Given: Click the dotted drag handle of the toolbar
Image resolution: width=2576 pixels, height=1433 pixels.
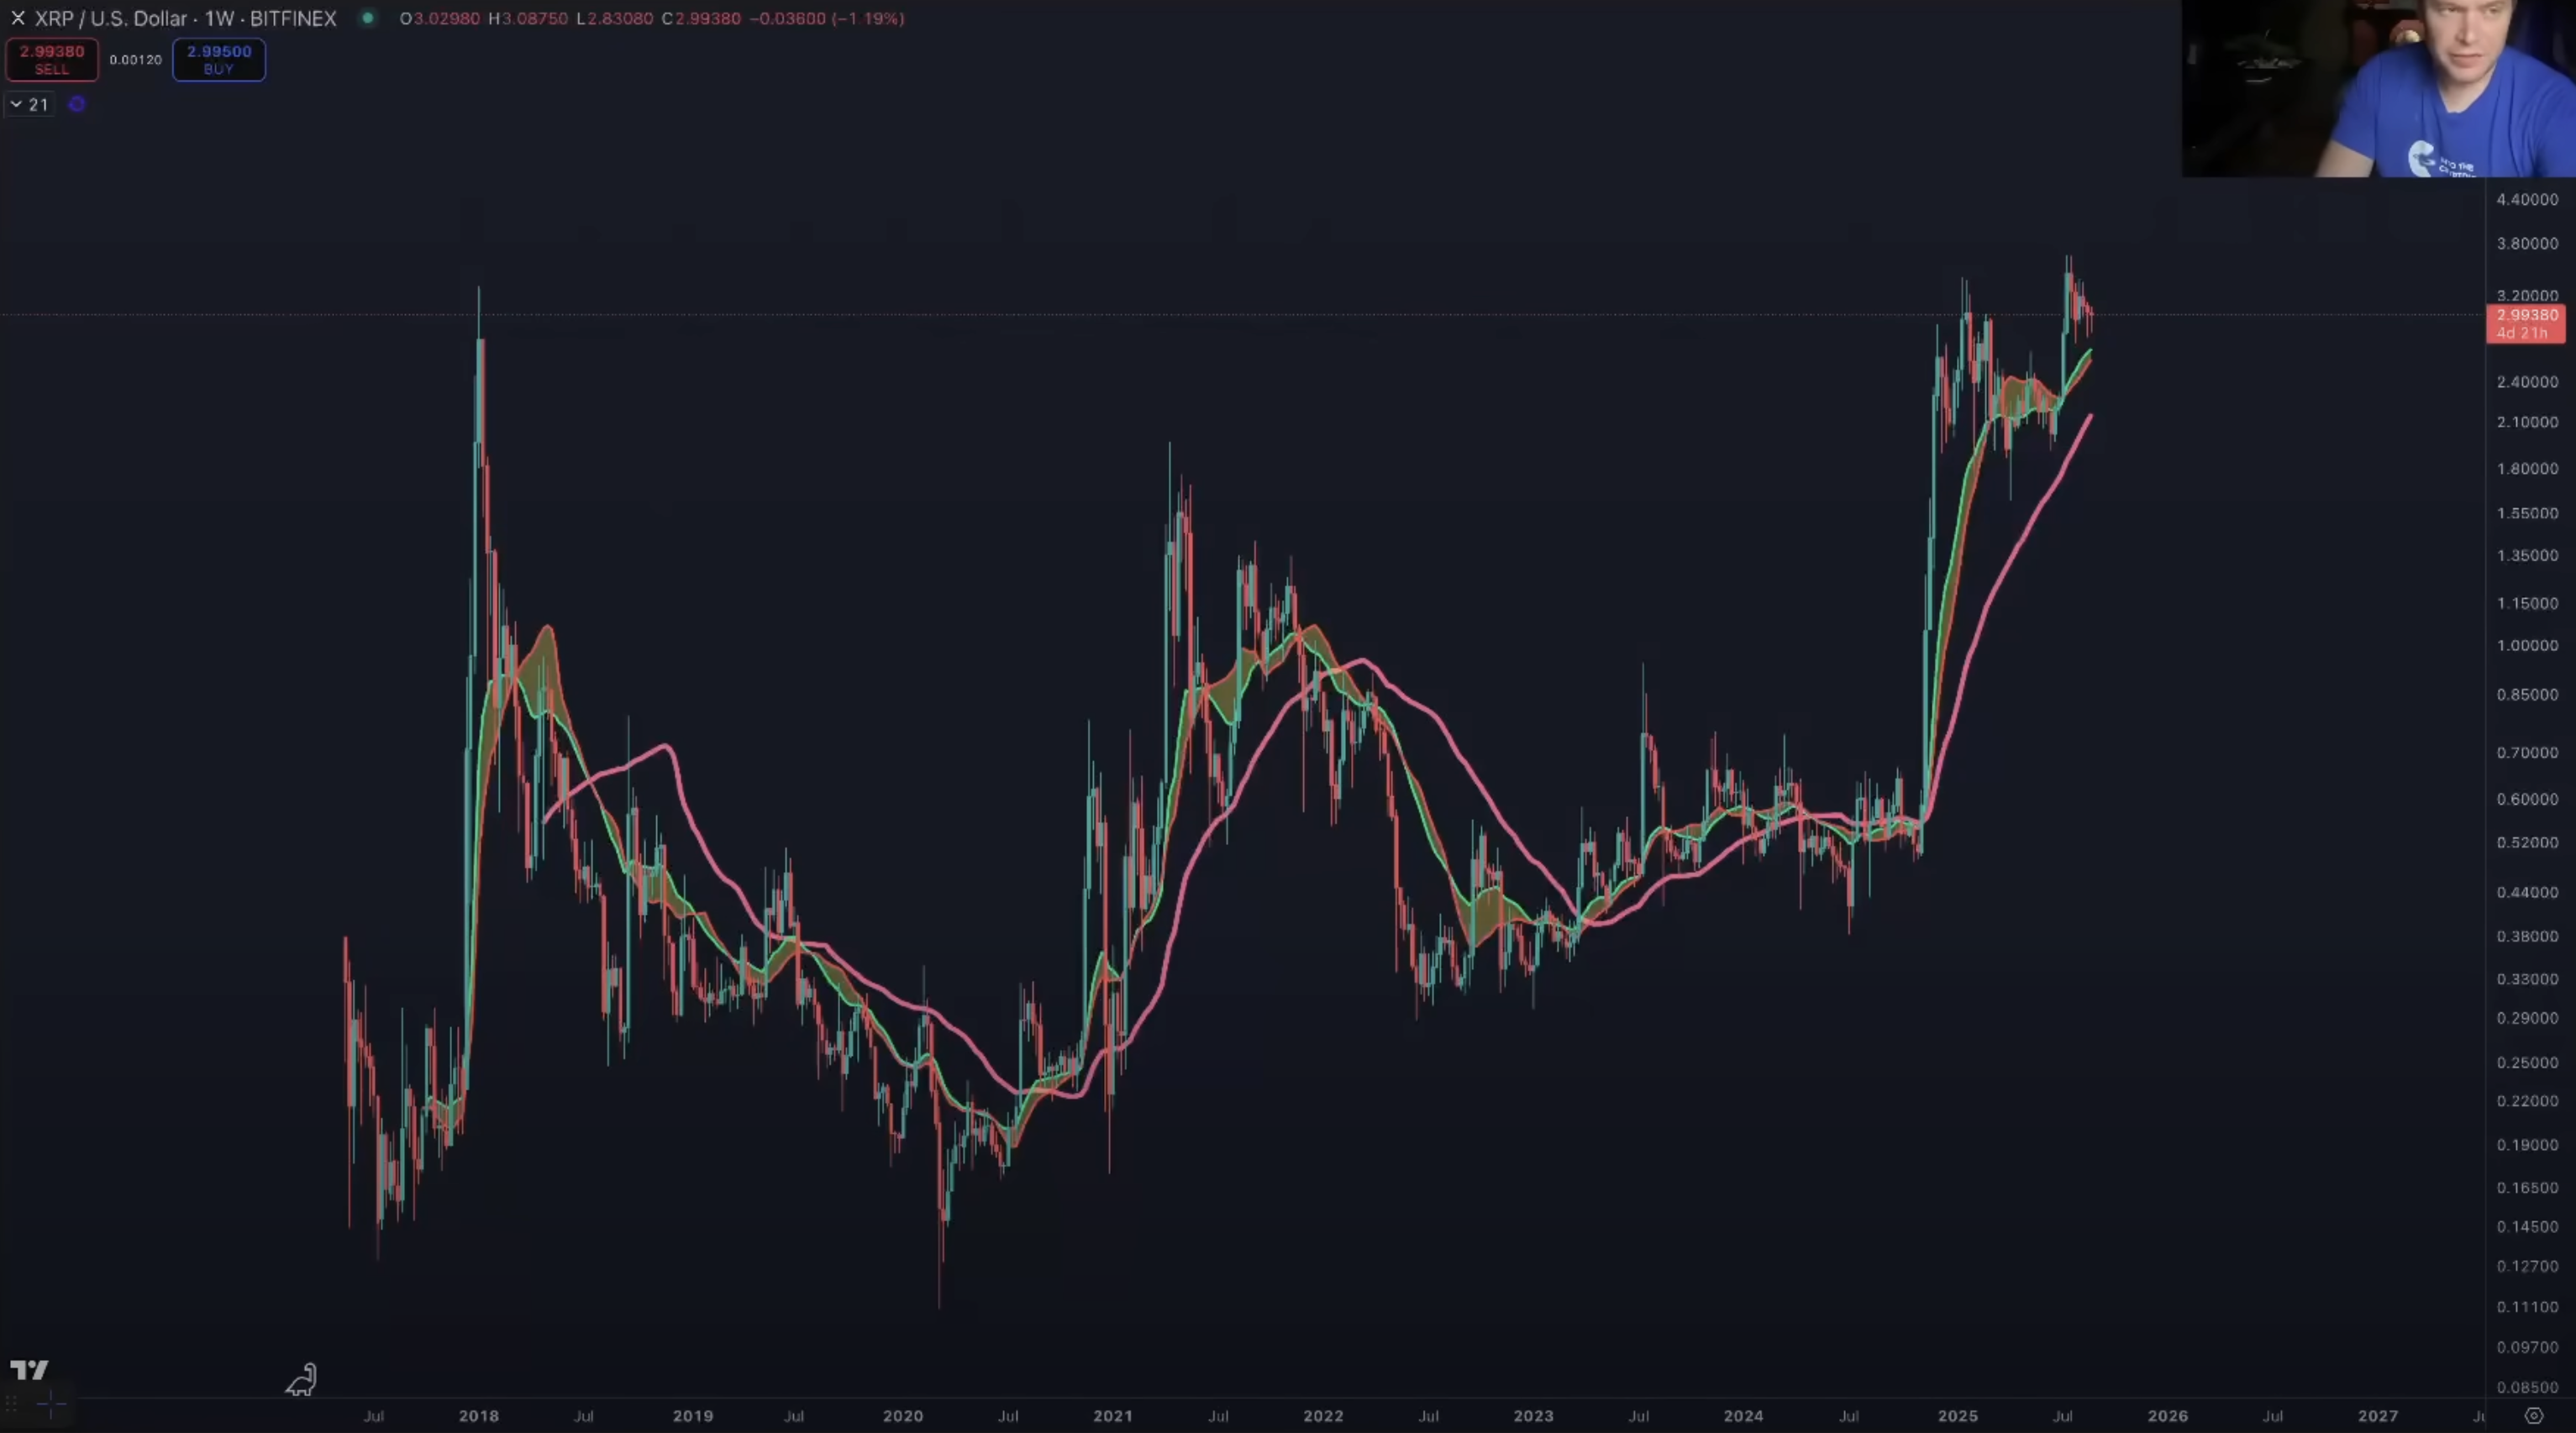Looking at the screenshot, I should coord(11,1405).
